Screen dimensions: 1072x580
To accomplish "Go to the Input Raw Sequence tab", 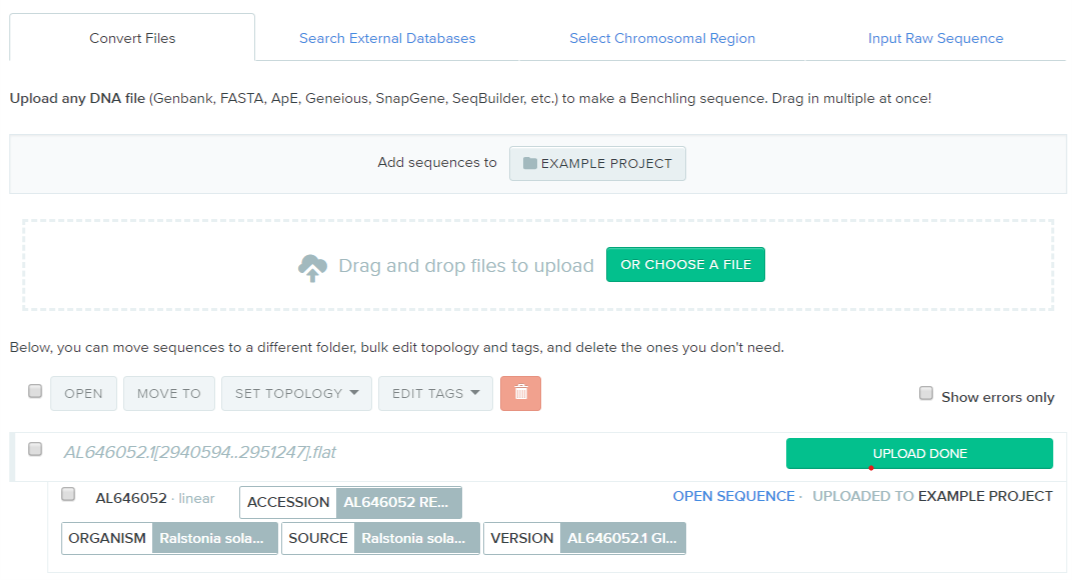I will (x=935, y=38).
